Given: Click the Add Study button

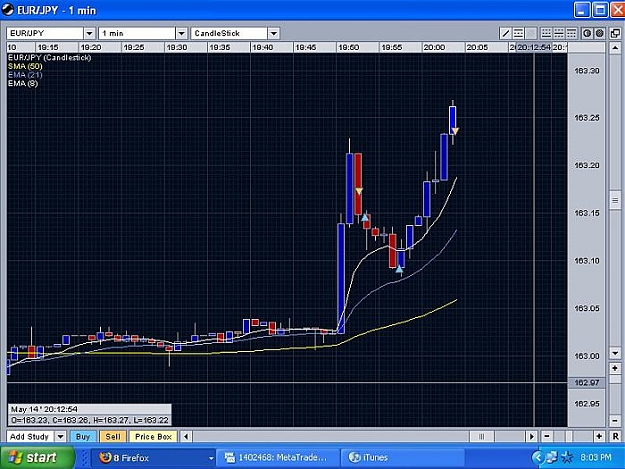Looking at the screenshot, I should 31,436.
